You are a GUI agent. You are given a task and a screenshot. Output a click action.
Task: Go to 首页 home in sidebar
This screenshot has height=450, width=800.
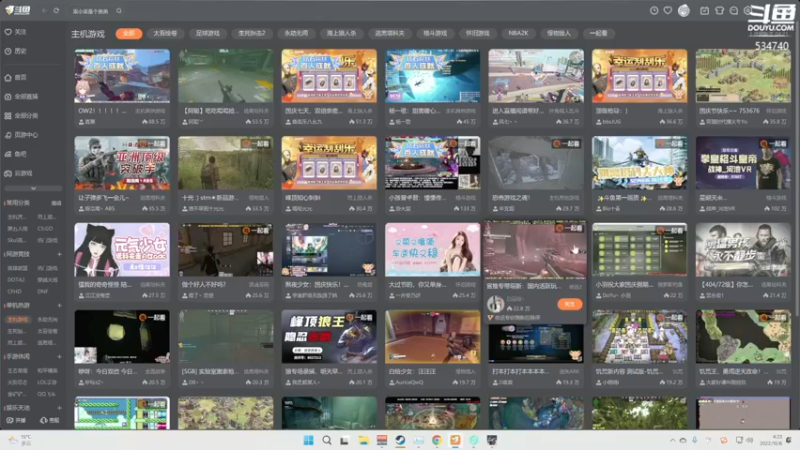tap(16, 78)
